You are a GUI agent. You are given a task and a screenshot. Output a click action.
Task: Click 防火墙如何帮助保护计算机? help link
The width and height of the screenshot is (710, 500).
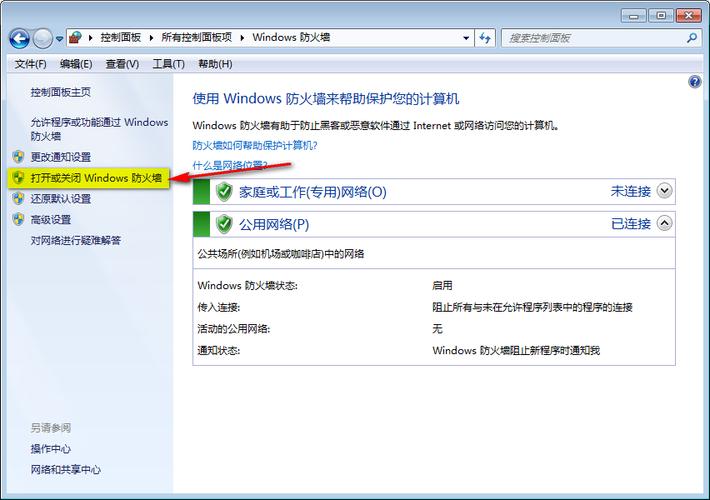(255, 145)
